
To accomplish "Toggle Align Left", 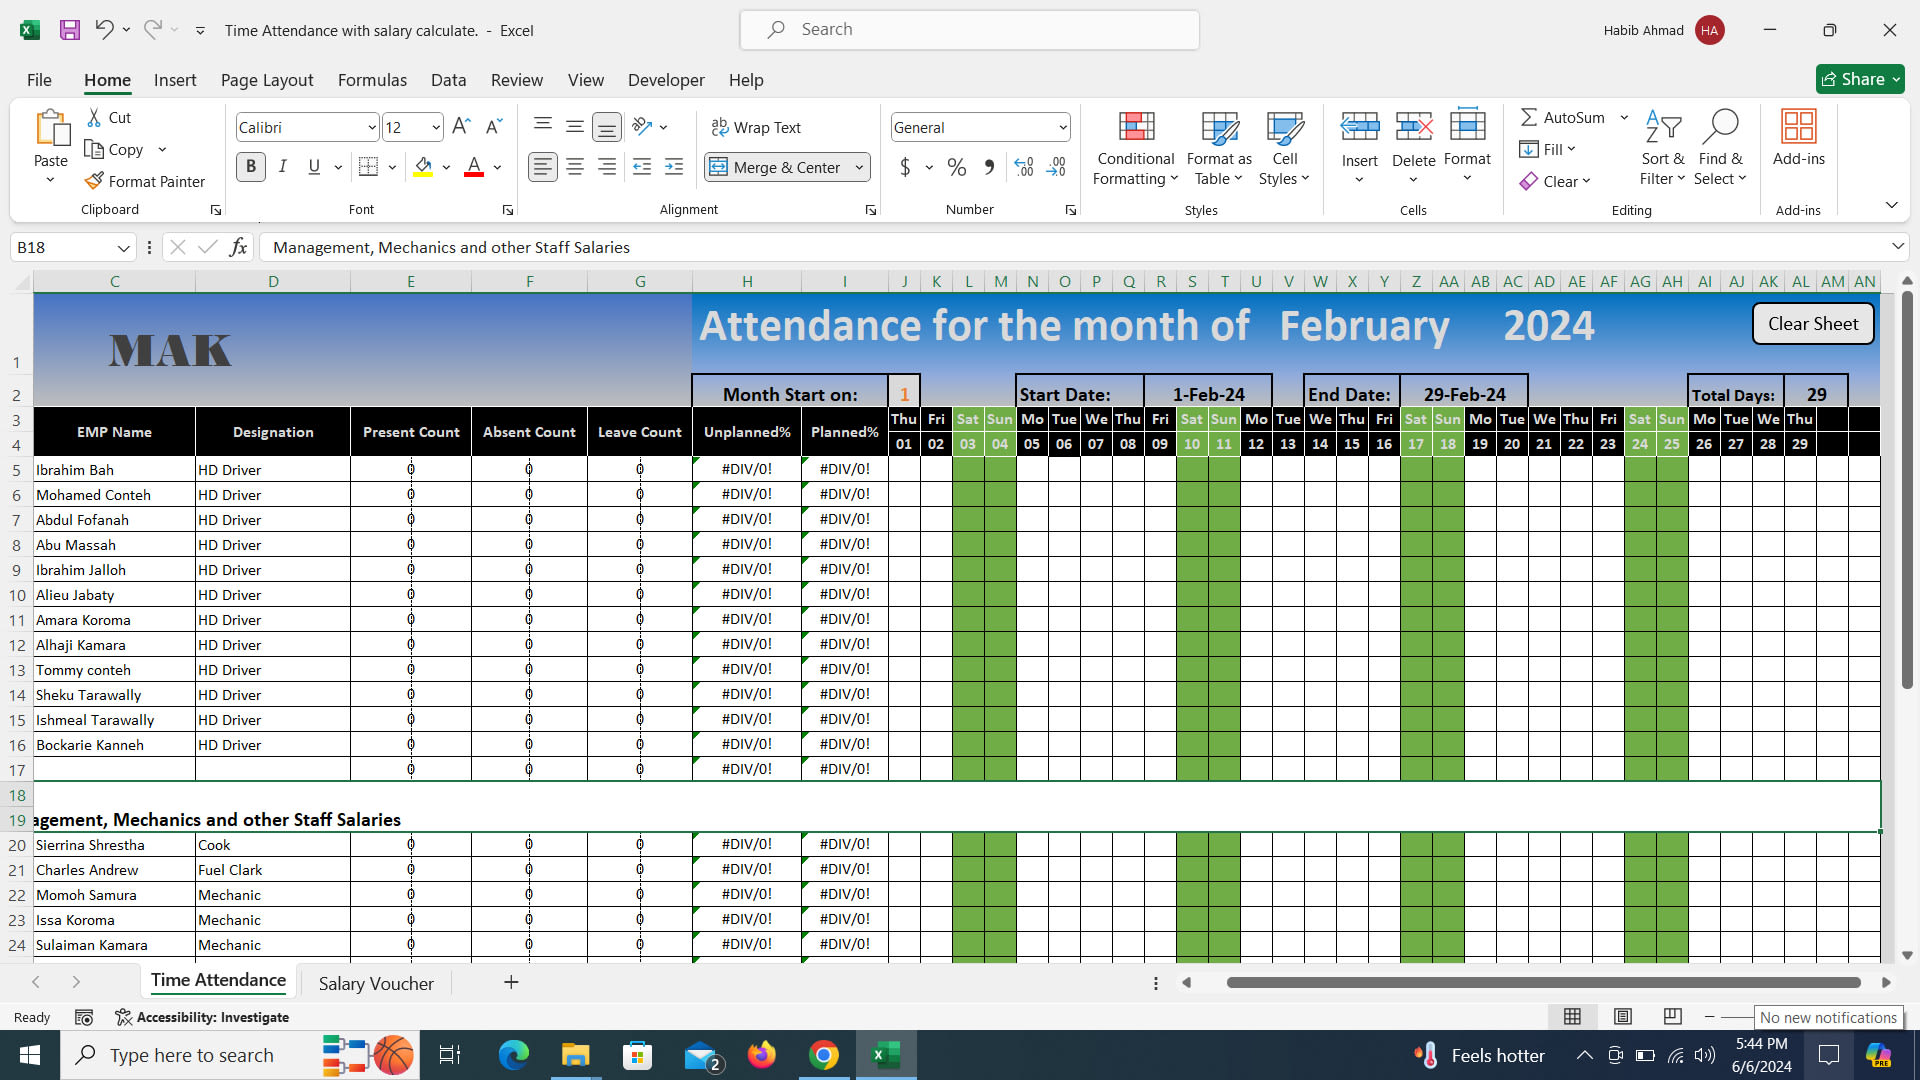I will [542, 167].
